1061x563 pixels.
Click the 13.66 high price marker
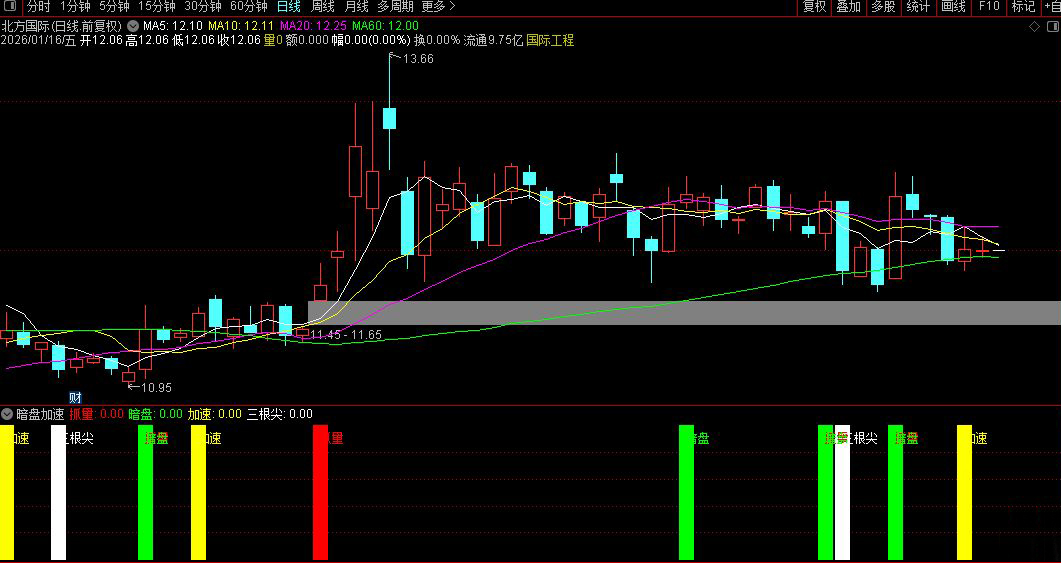tap(417, 59)
